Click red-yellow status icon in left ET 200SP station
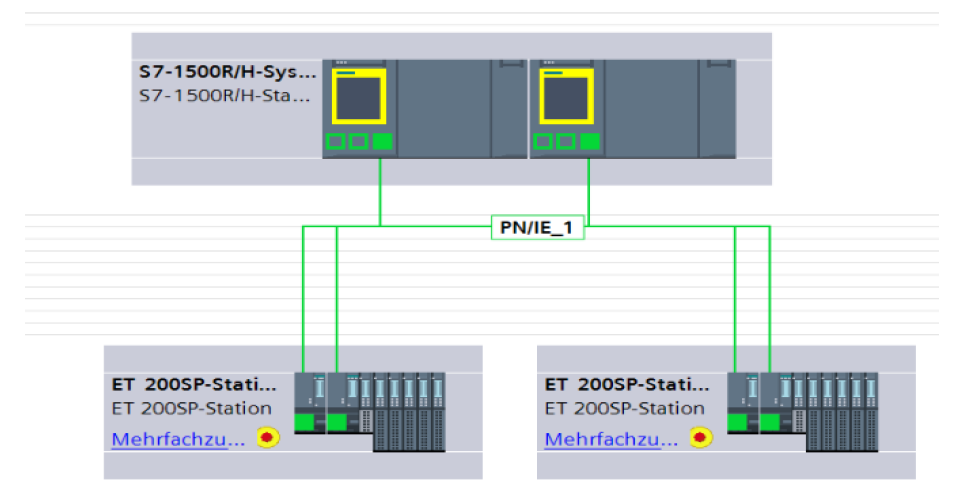The width and height of the screenshot is (960, 483). pos(268,438)
